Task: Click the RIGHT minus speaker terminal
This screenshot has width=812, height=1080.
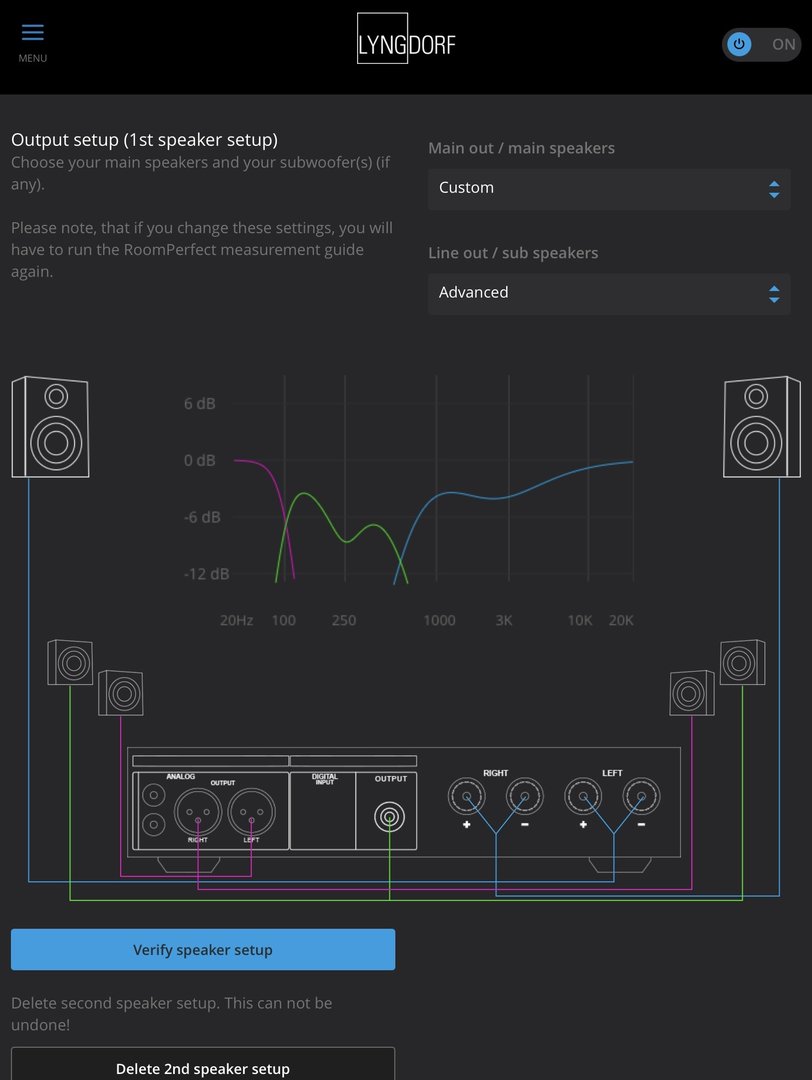Action: pyautogui.click(x=525, y=796)
